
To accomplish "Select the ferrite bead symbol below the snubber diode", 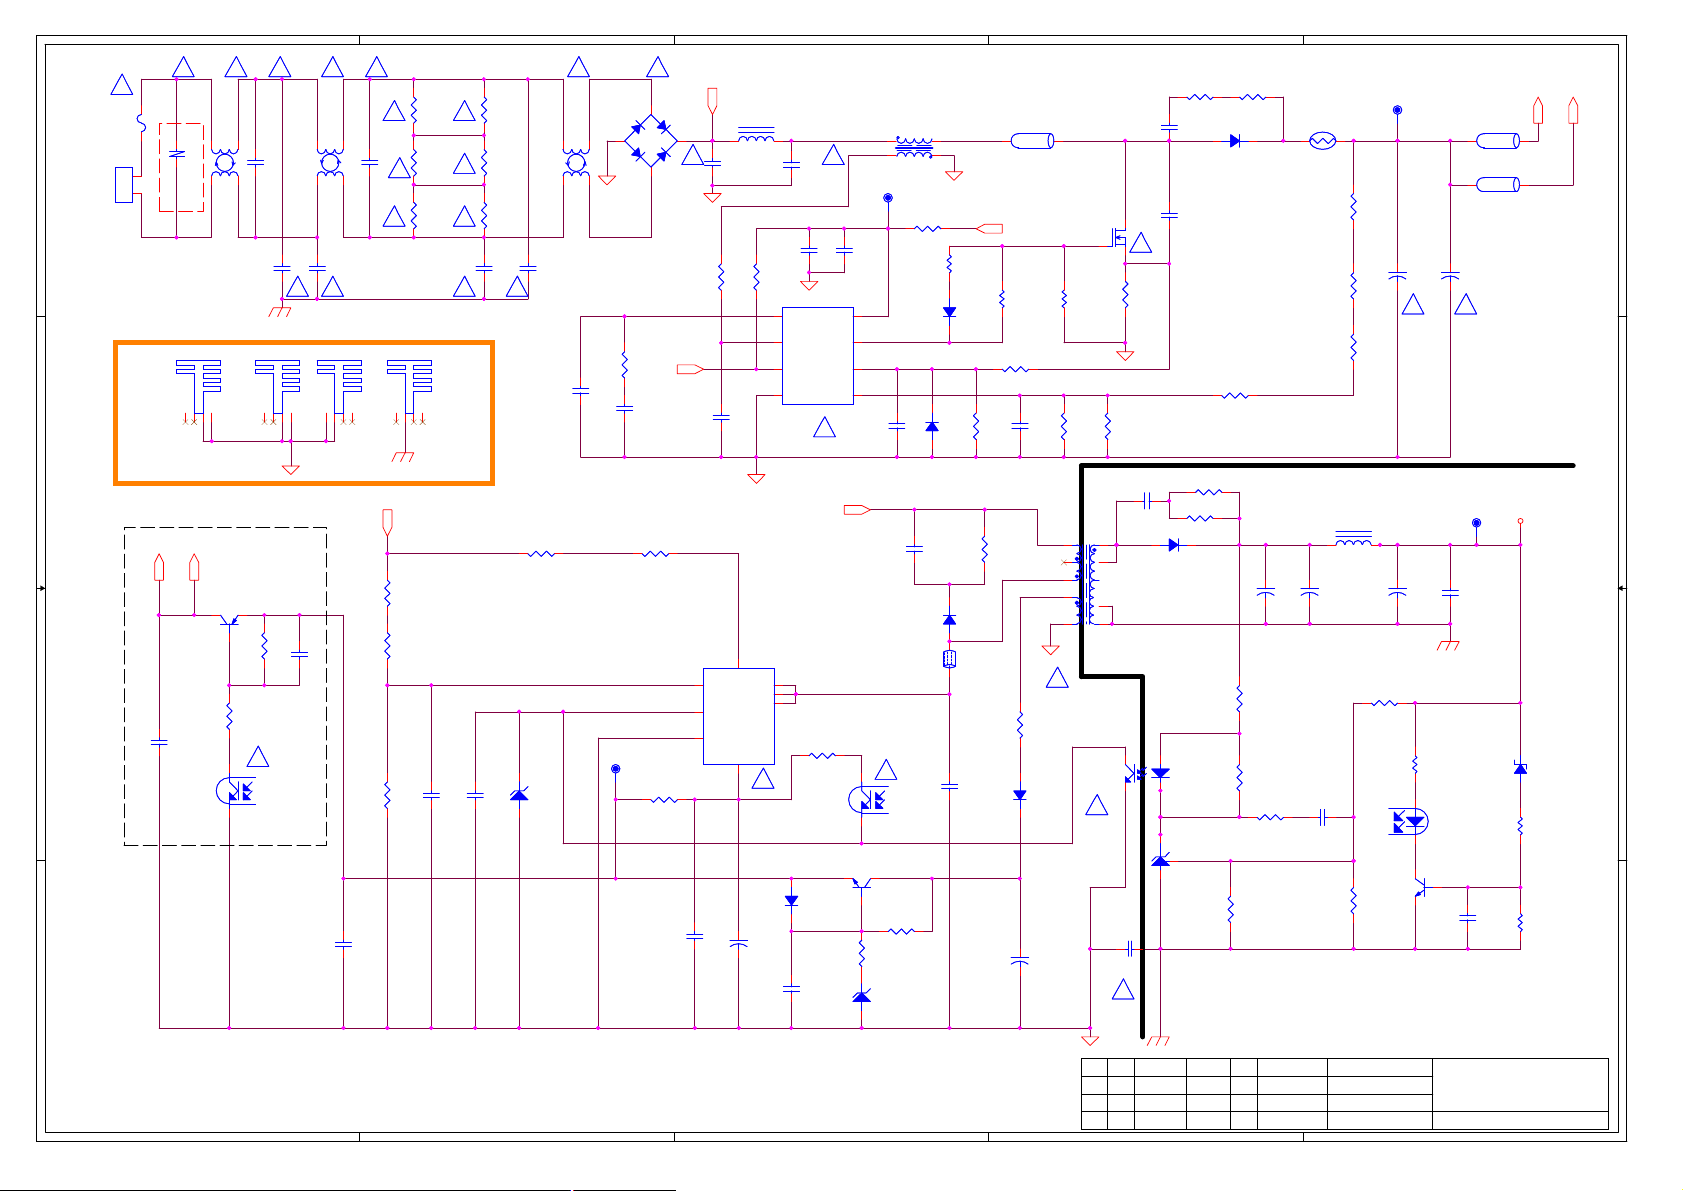I will [x=949, y=659].
